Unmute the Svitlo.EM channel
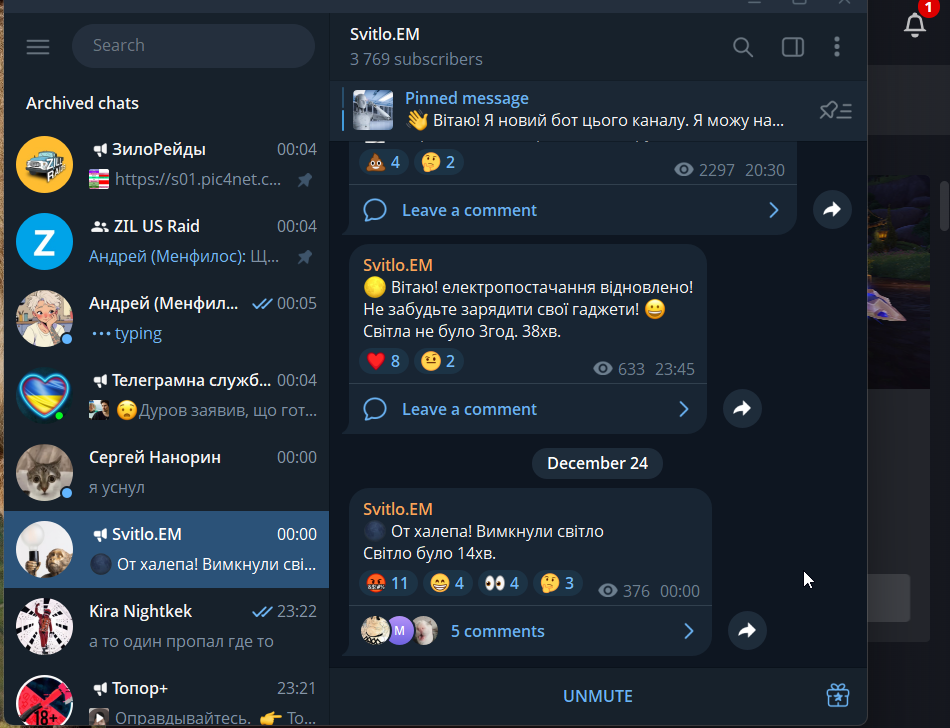This screenshot has height=728, width=950. click(x=597, y=696)
